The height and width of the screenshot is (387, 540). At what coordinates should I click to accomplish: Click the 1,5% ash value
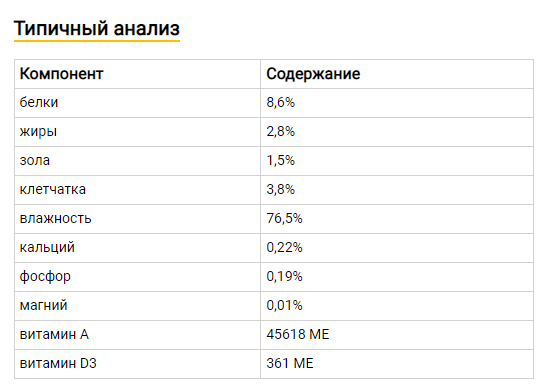[x=281, y=160]
